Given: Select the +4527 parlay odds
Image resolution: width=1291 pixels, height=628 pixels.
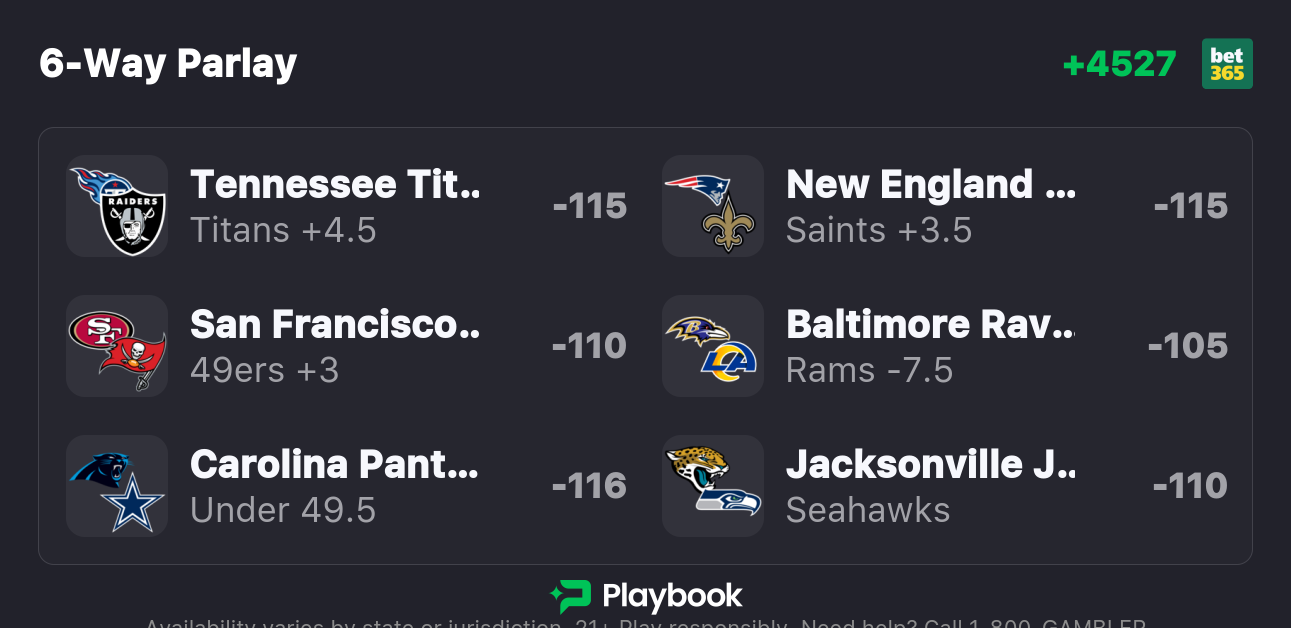Looking at the screenshot, I should (1119, 64).
